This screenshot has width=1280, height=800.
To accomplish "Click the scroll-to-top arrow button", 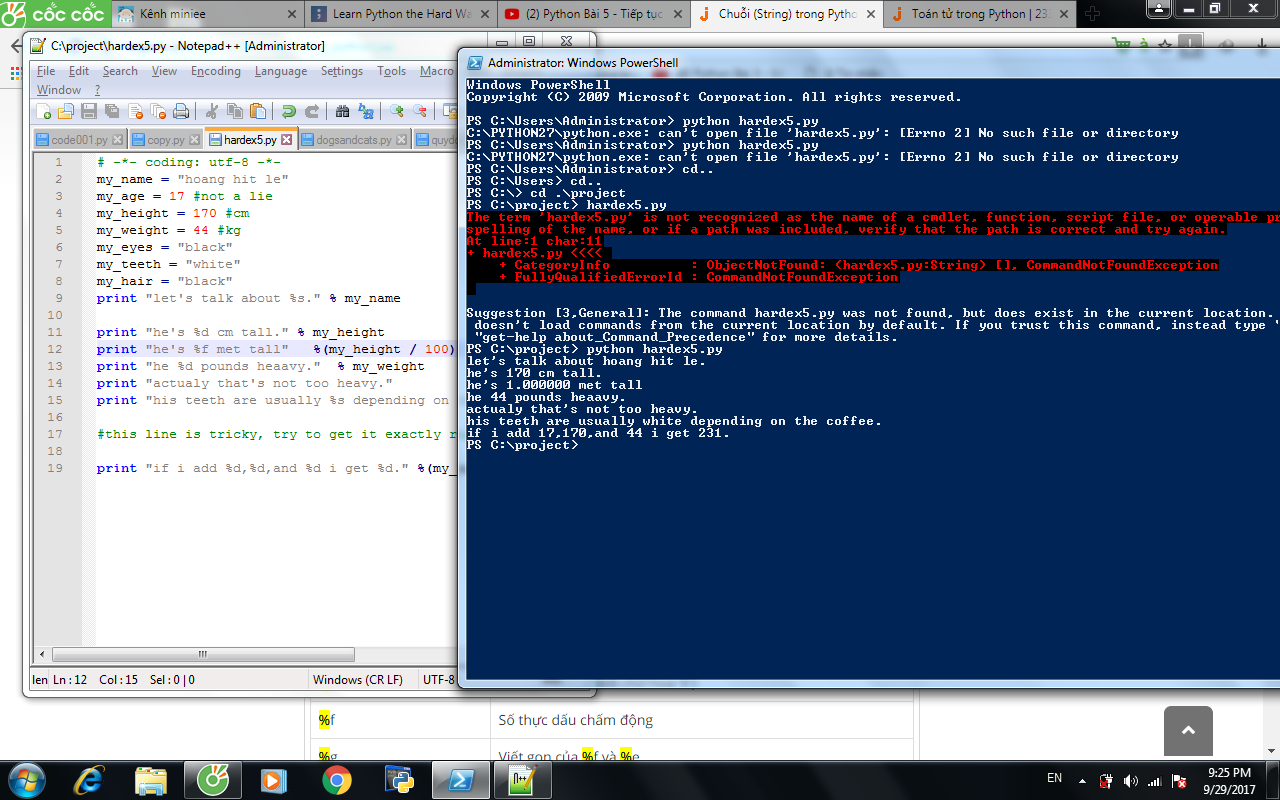I will pos(1188,730).
